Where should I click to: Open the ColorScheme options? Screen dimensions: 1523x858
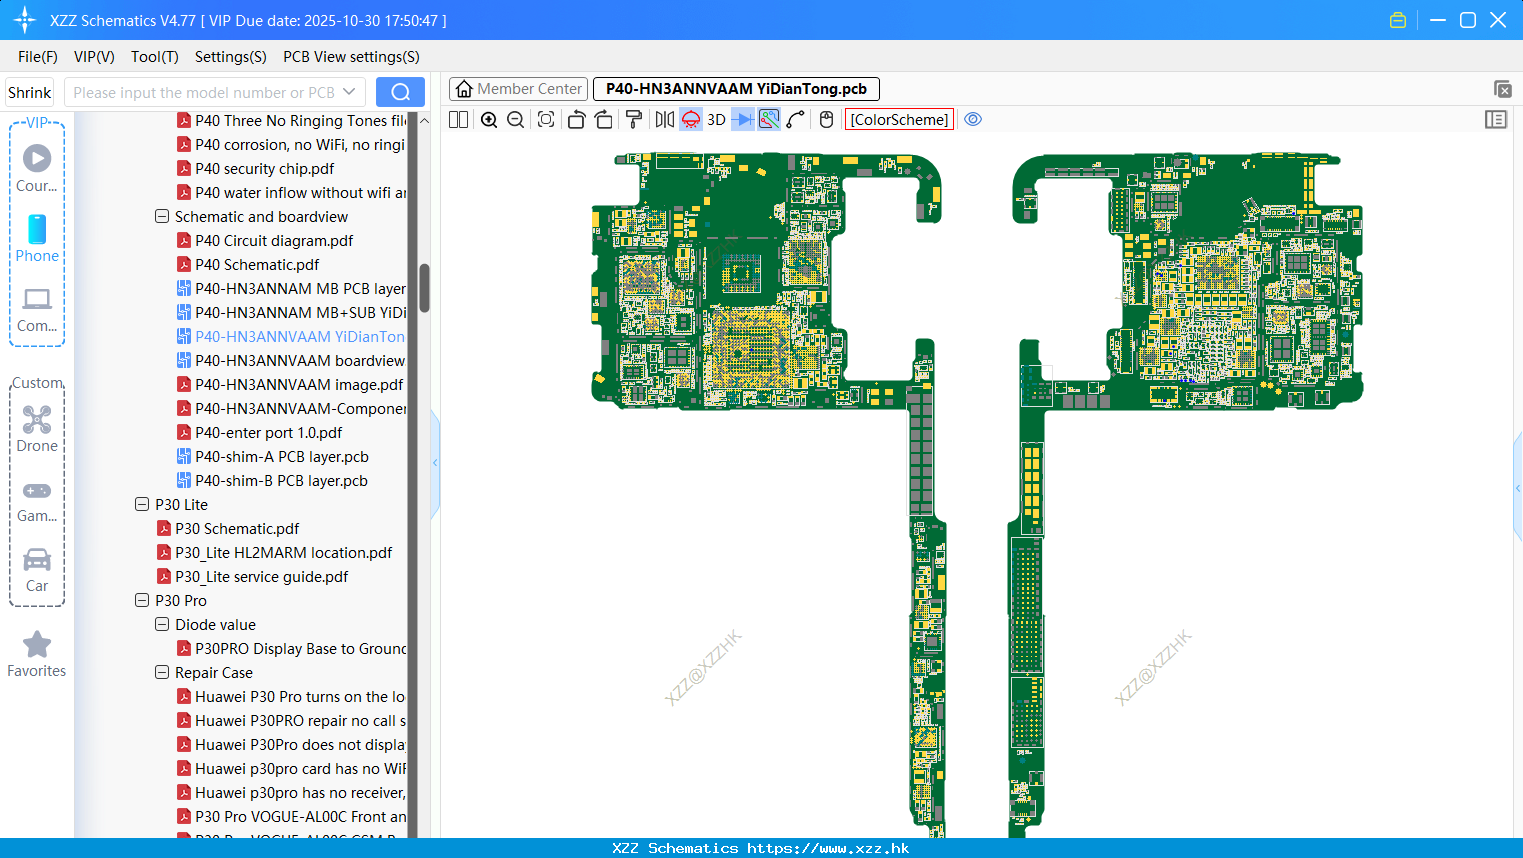pyautogui.click(x=899, y=119)
